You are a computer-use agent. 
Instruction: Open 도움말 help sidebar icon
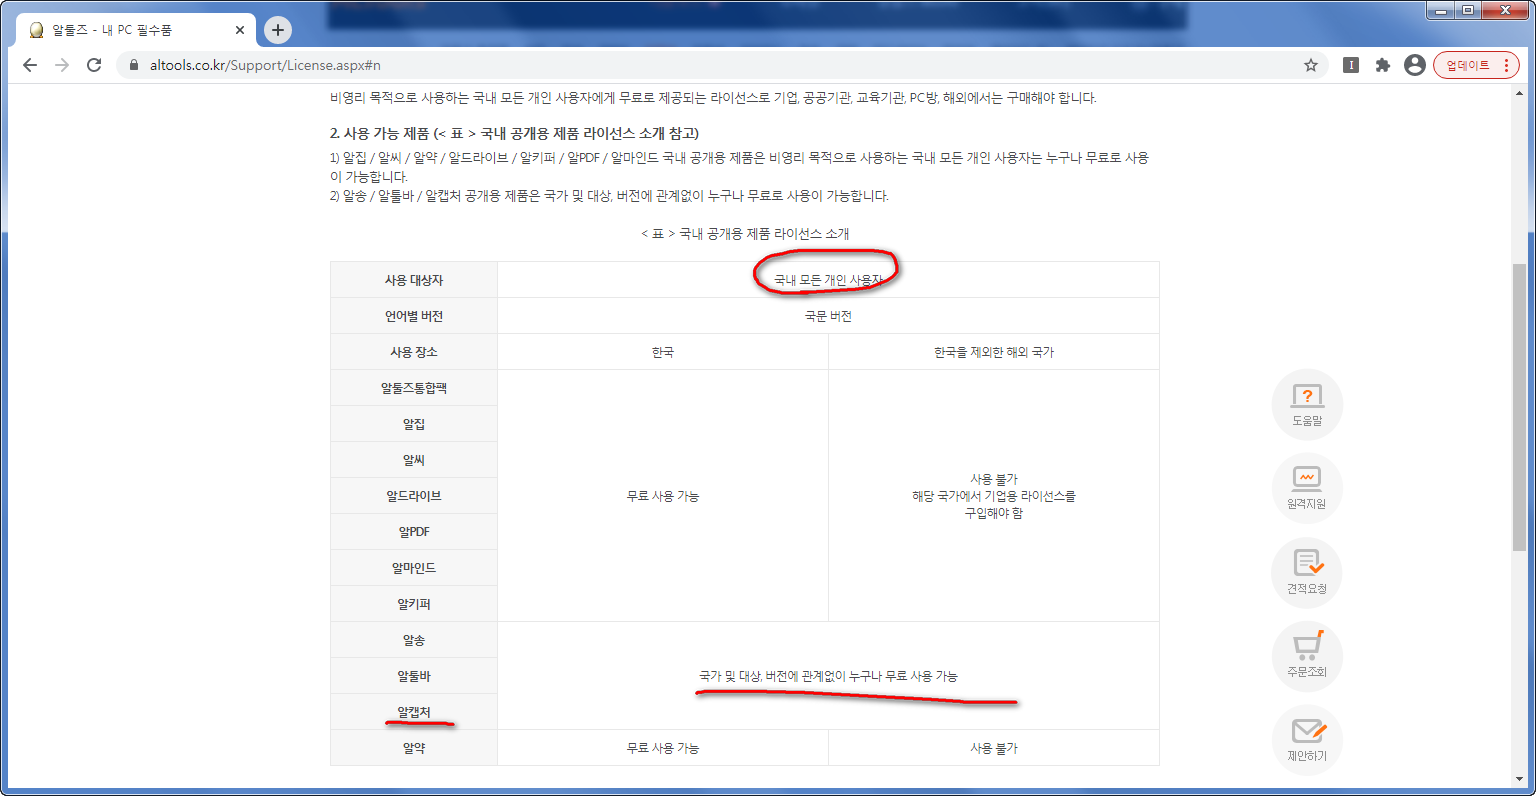click(x=1307, y=405)
